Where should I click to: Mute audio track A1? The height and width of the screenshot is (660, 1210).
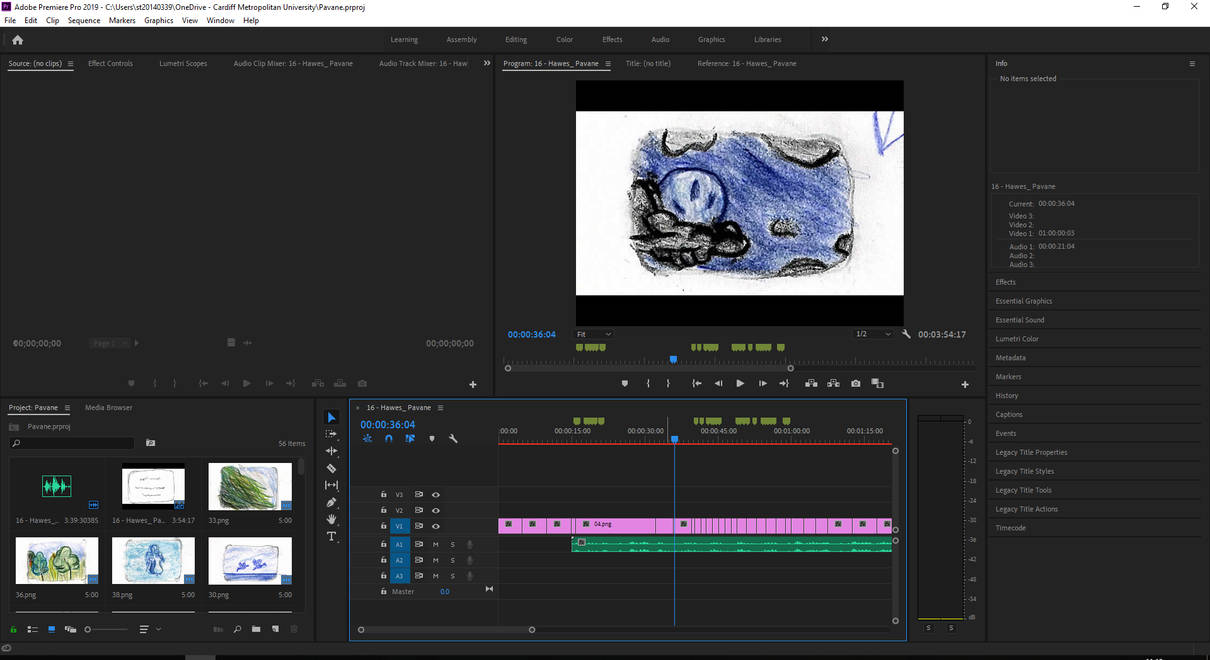click(x=435, y=544)
